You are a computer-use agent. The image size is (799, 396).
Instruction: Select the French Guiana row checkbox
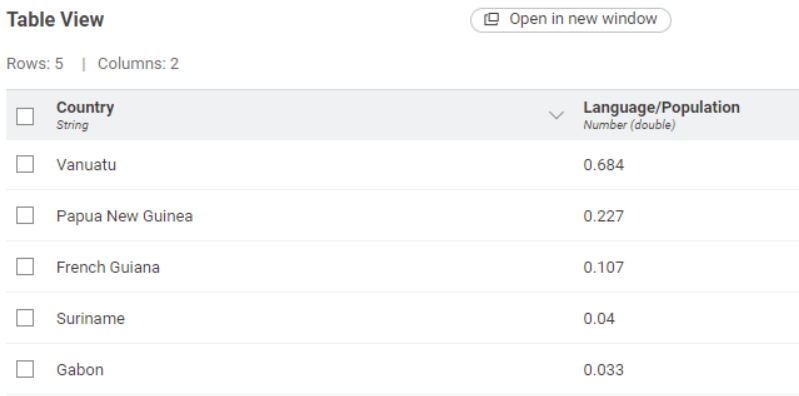coord(25,267)
